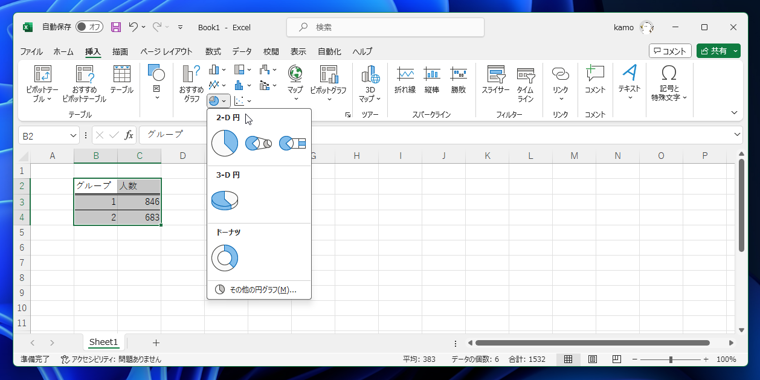760x380 pixels.
Task: Select the 2-D pie chart type
Action: coord(224,143)
